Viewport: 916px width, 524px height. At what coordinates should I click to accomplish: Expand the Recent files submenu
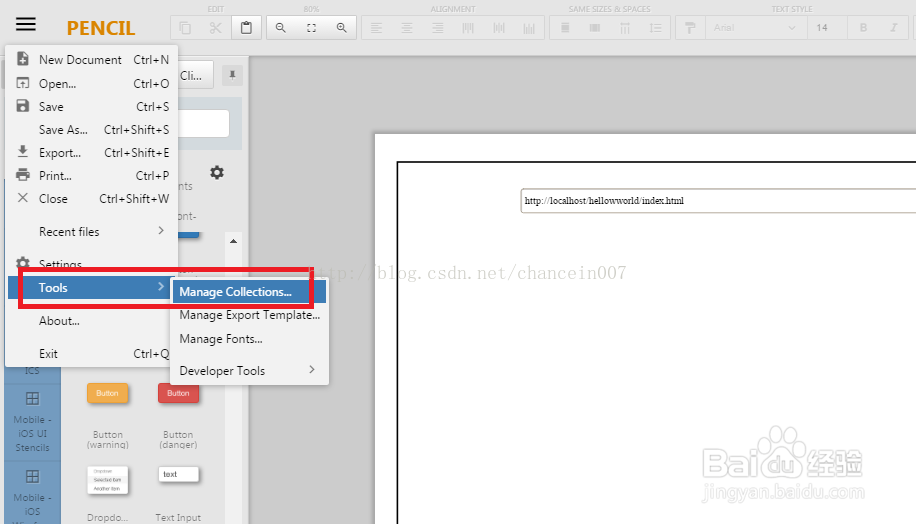pyautogui.click(x=92, y=231)
